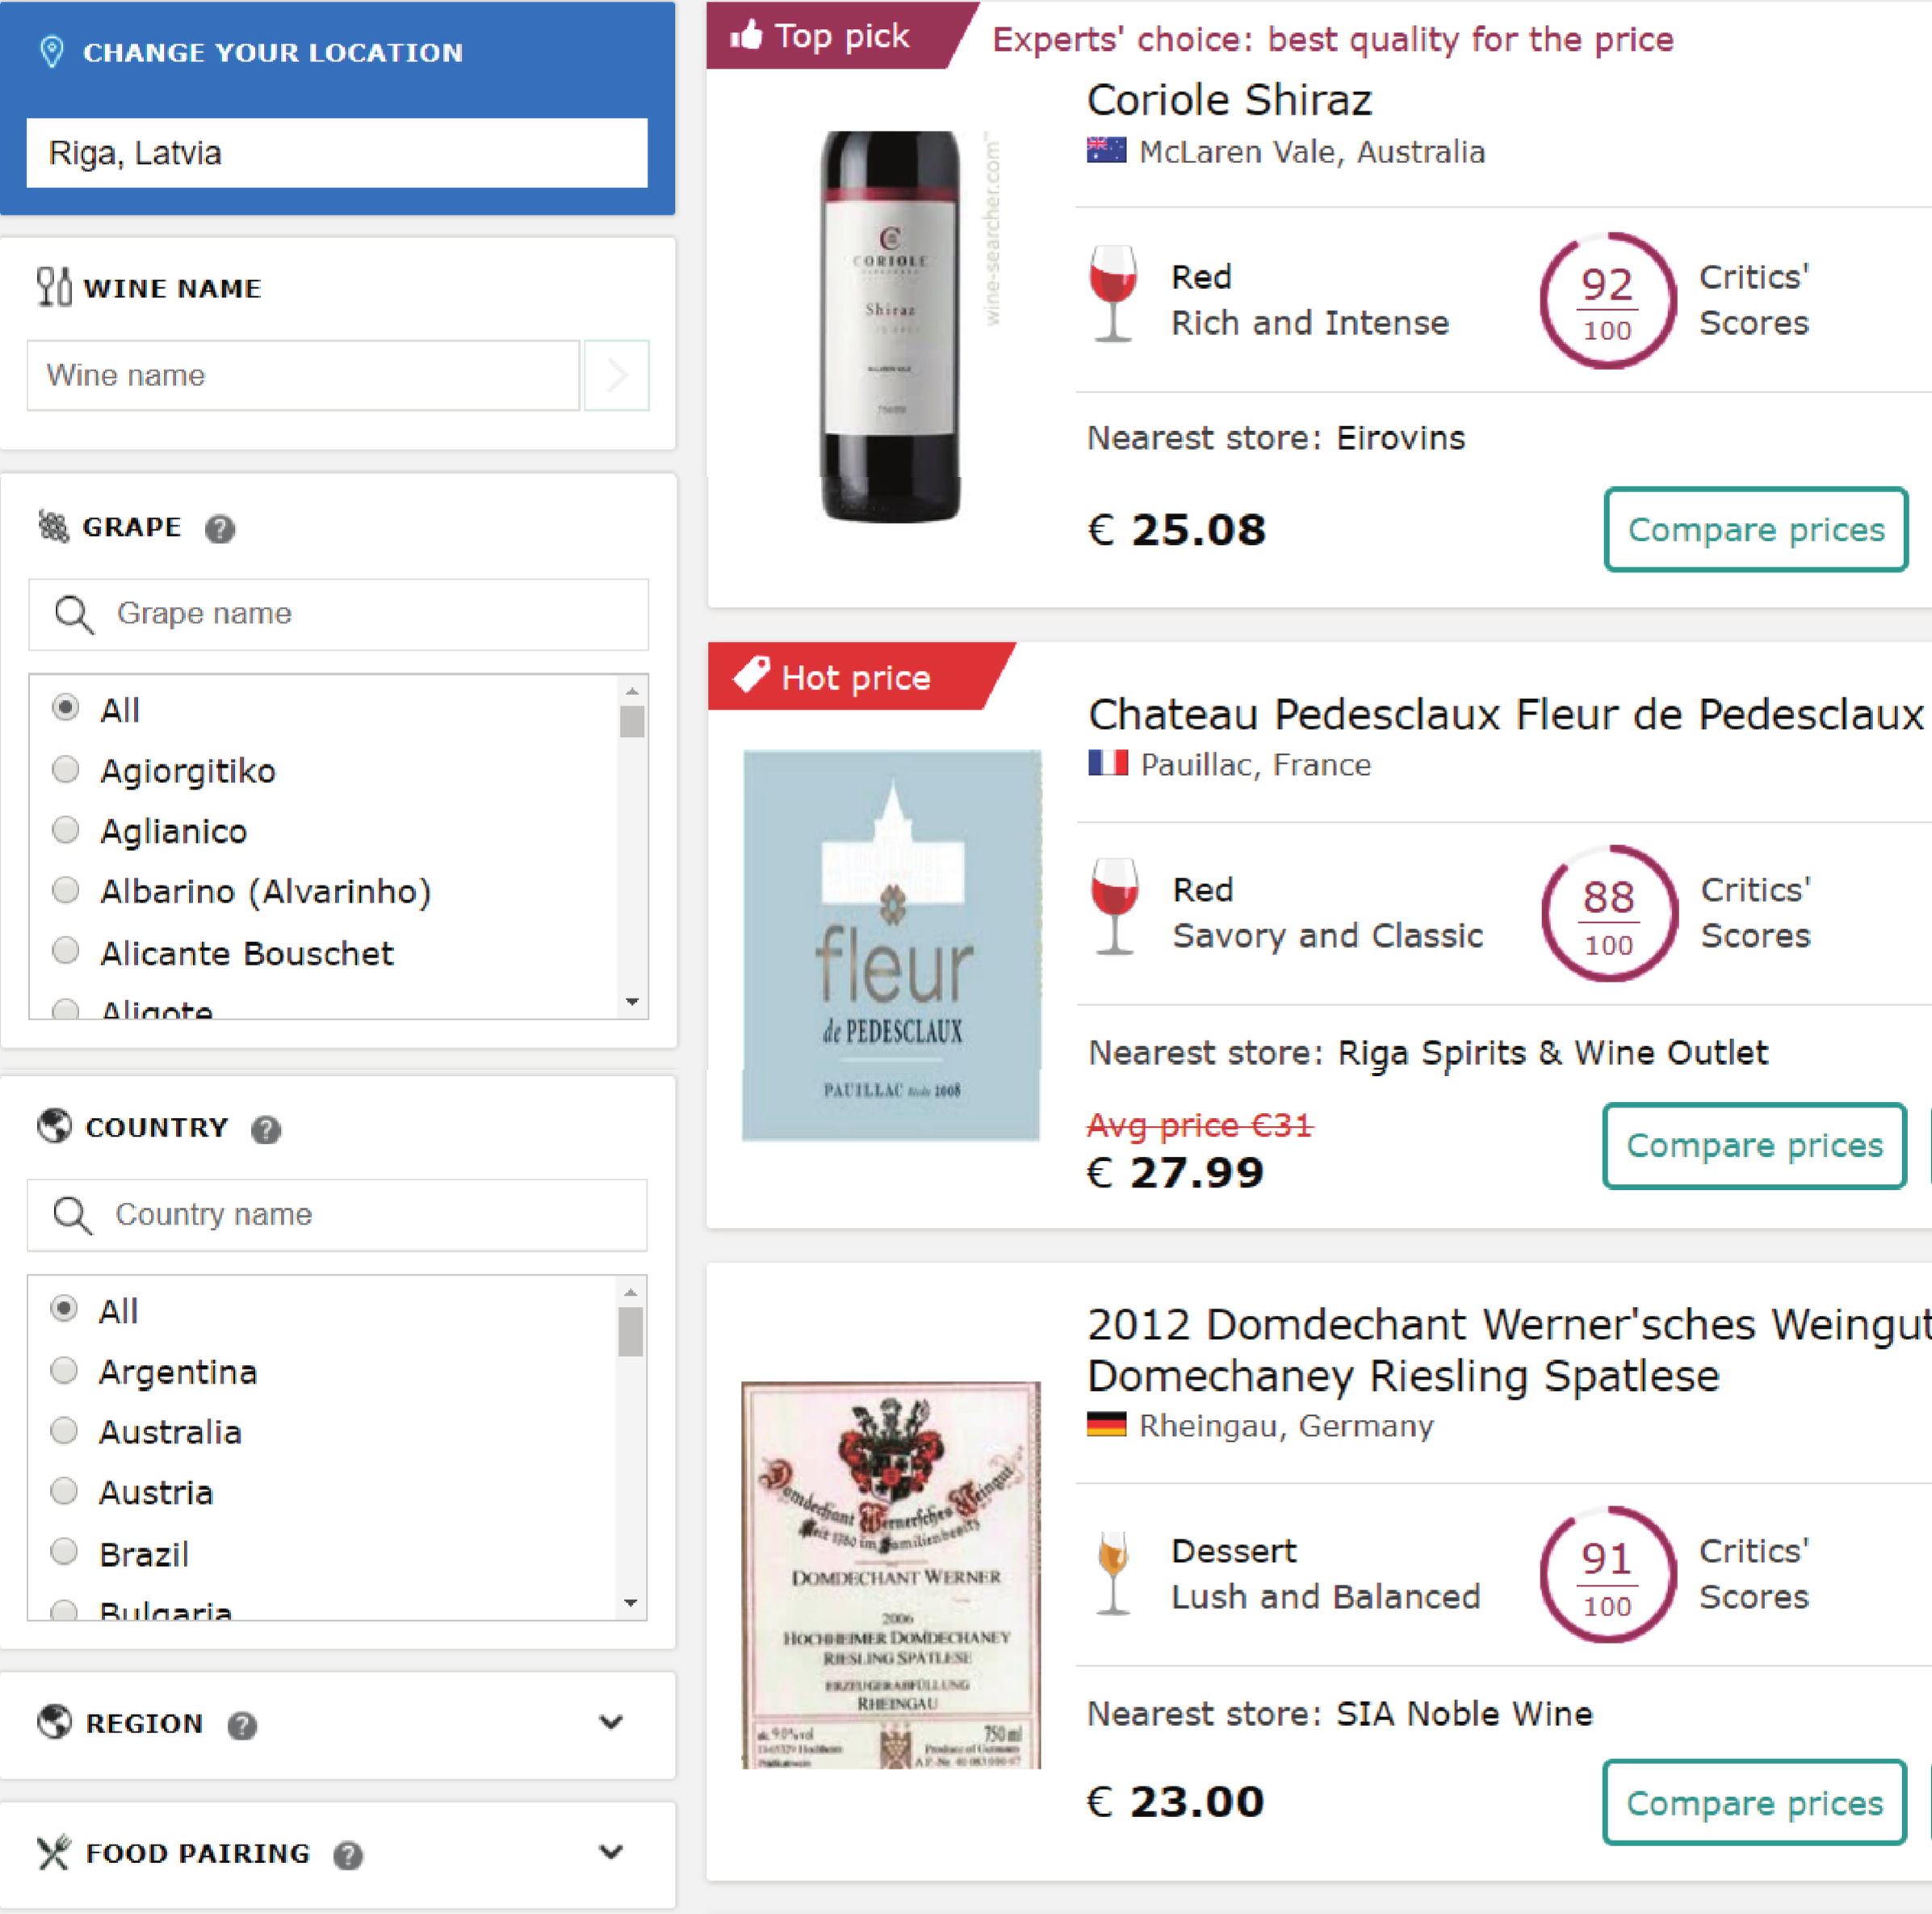Select the Agiorgitiko grape radio button
The image size is (1932, 1914).
[x=66, y=770]
